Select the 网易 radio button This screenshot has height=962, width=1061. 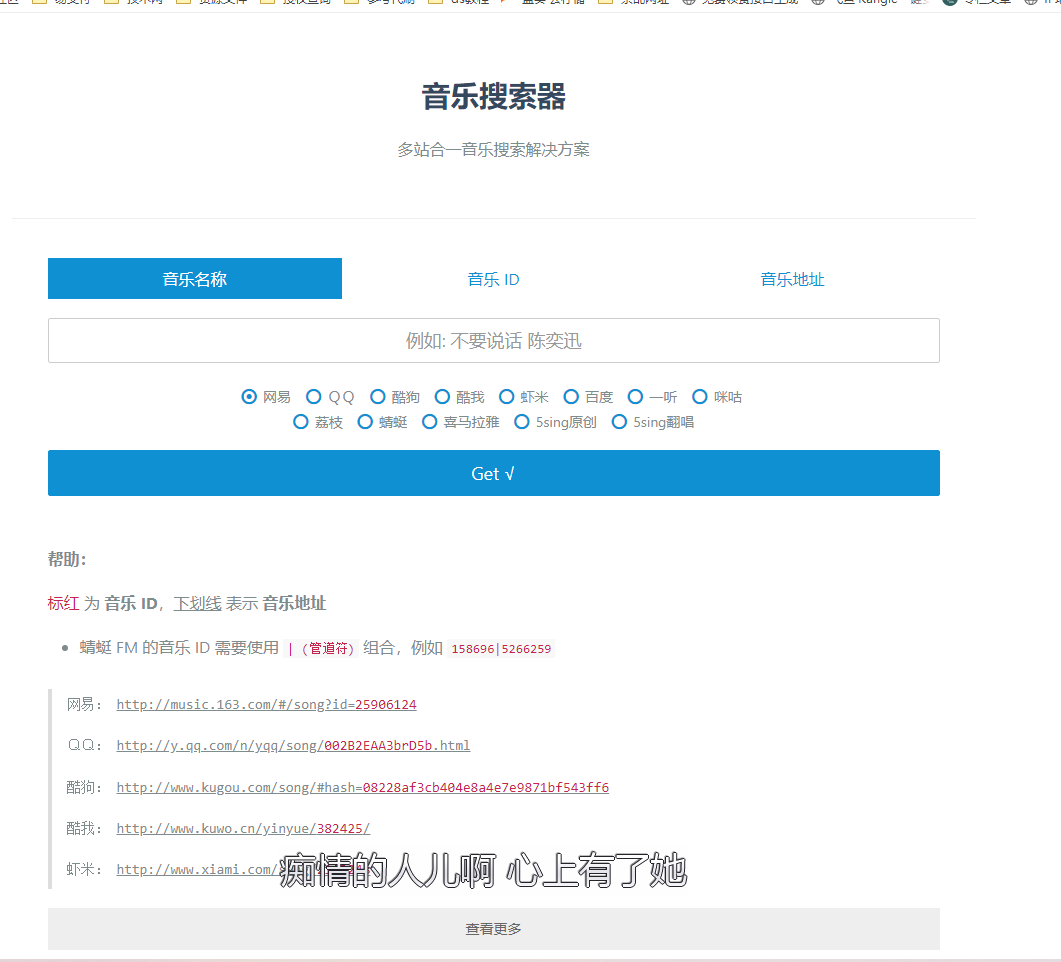point(250,397)
